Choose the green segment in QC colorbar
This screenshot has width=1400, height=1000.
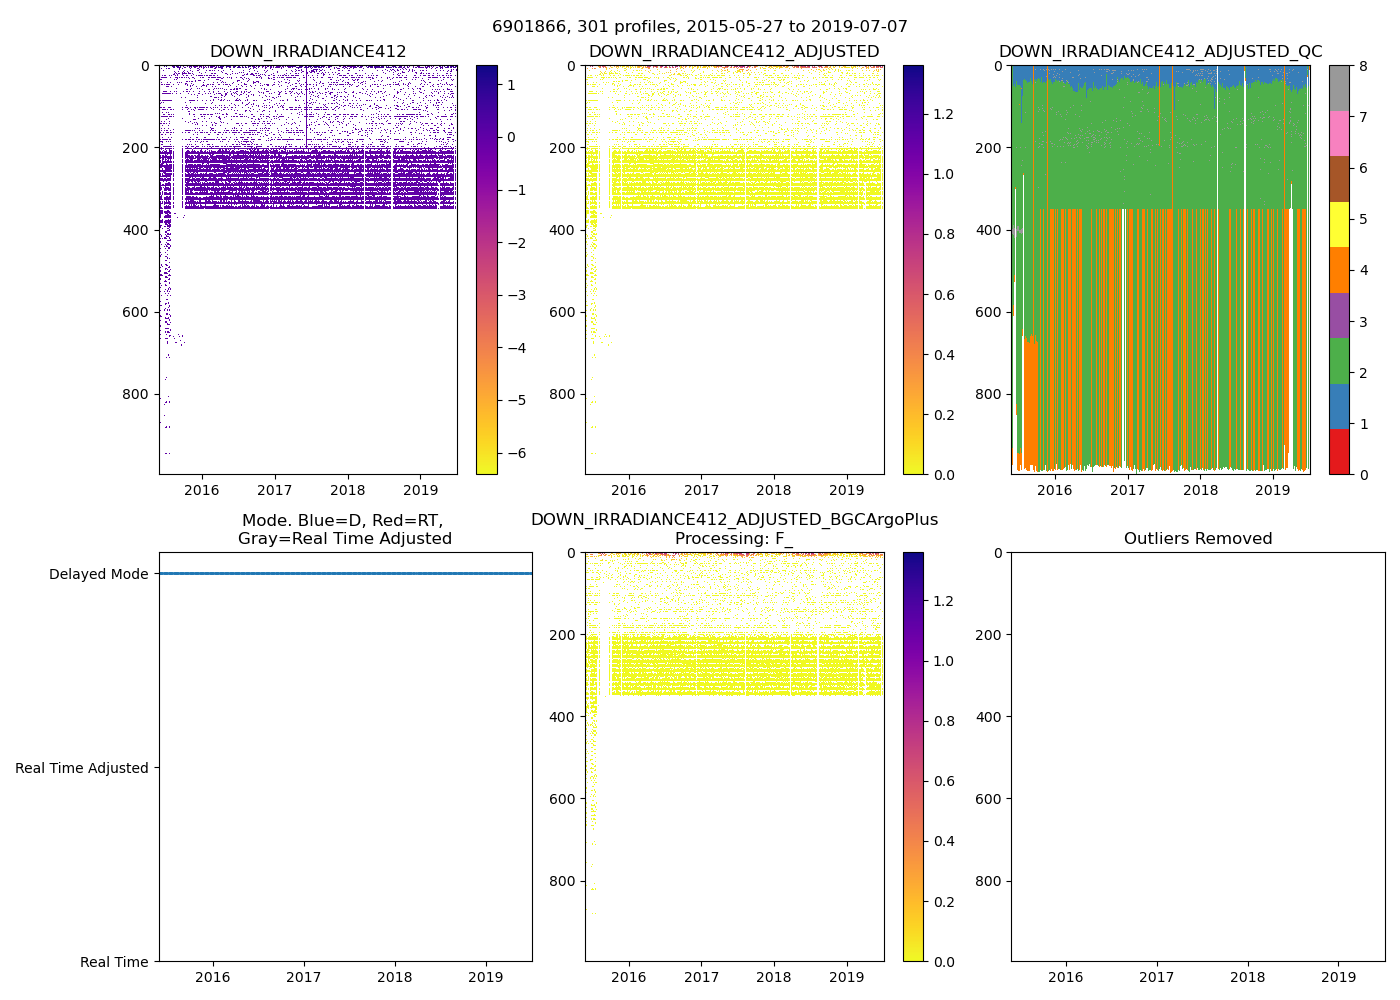click(x=1339, y=361)
